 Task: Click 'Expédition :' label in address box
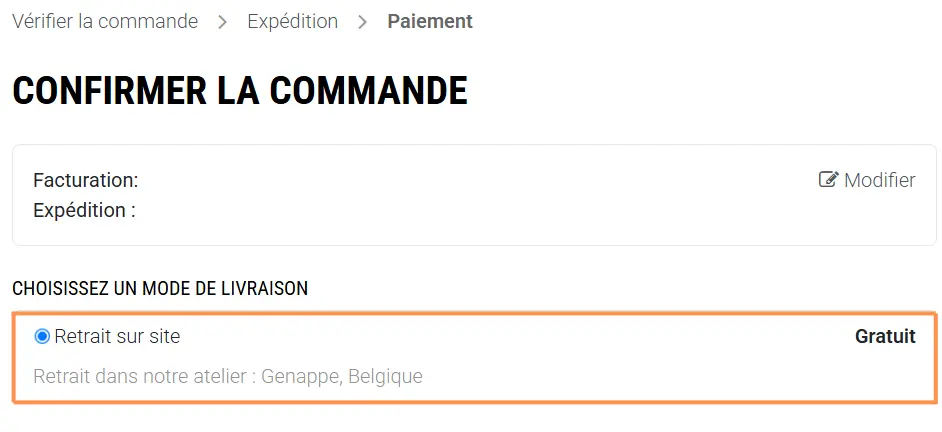[x=84, y=210]
